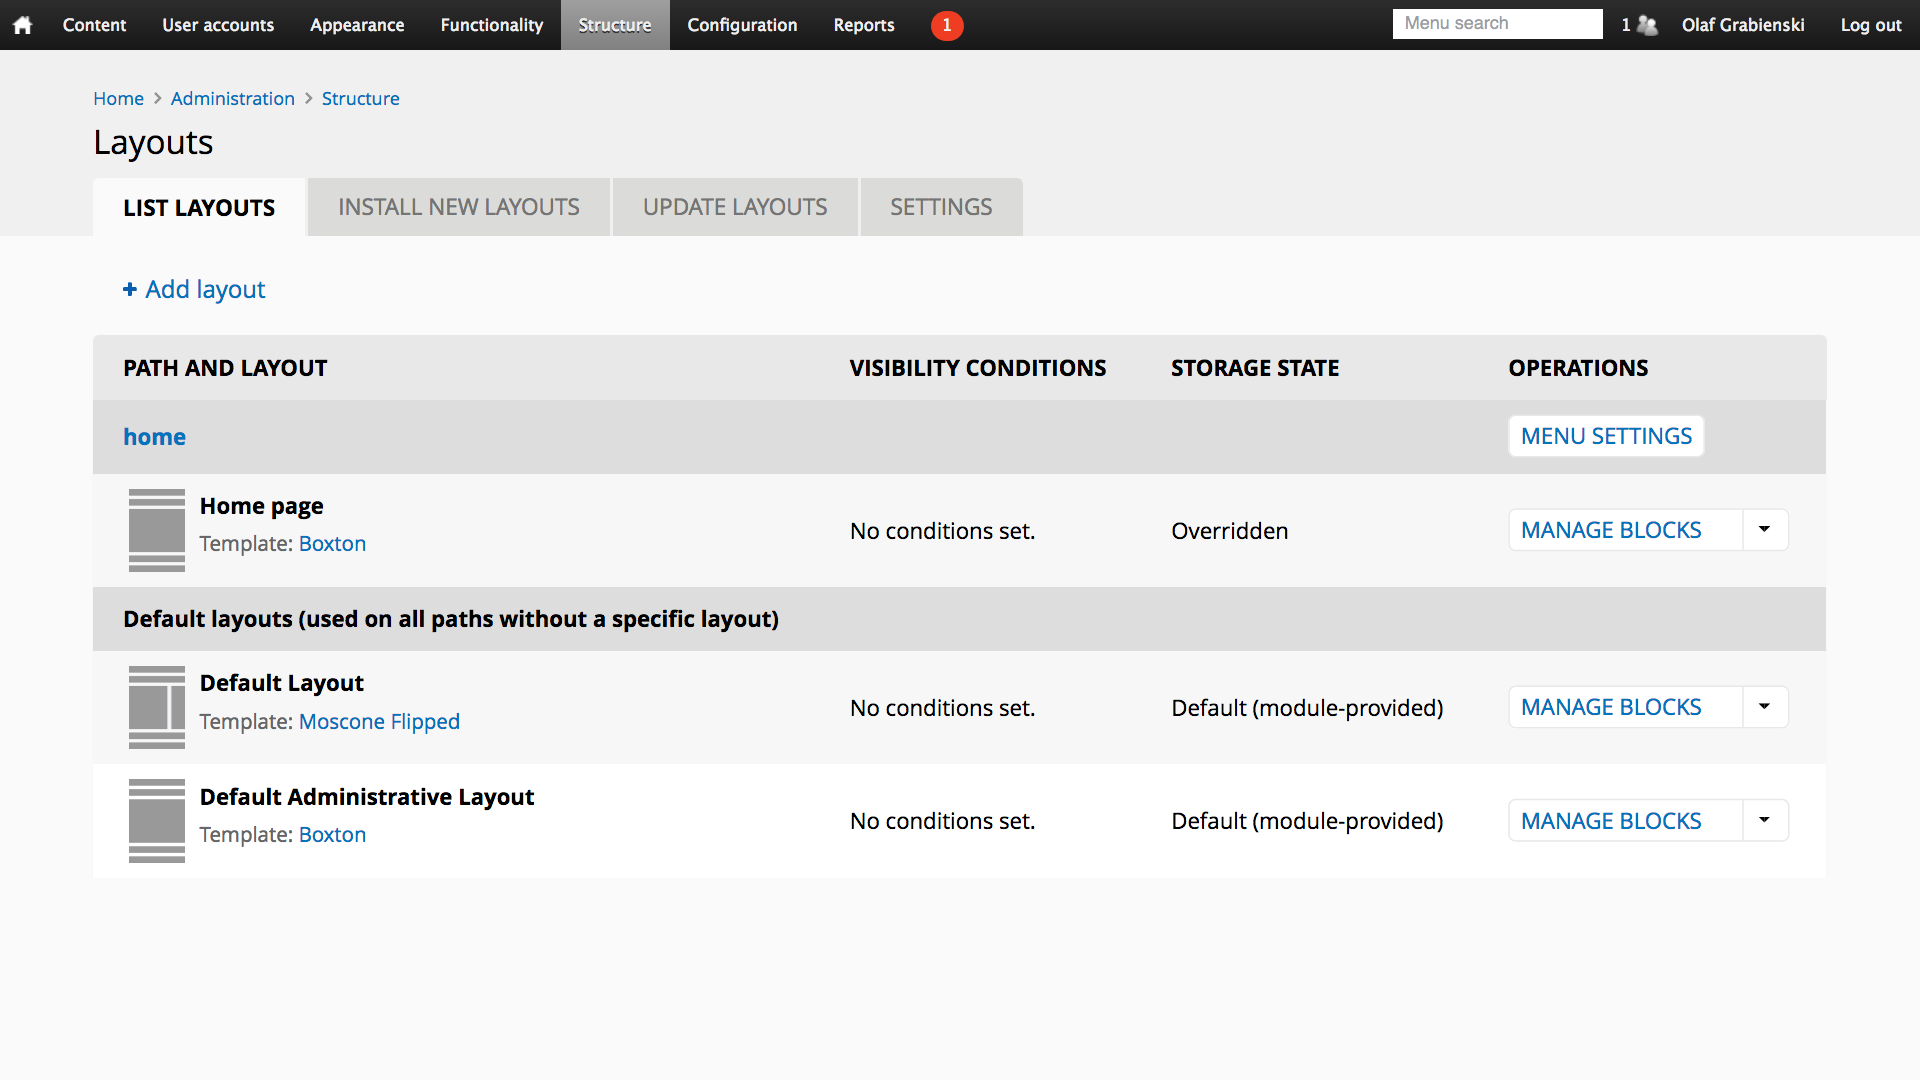Switch to the Update Layouts tab
This screenshot has height=1080, width=1920.
point(735,207)
